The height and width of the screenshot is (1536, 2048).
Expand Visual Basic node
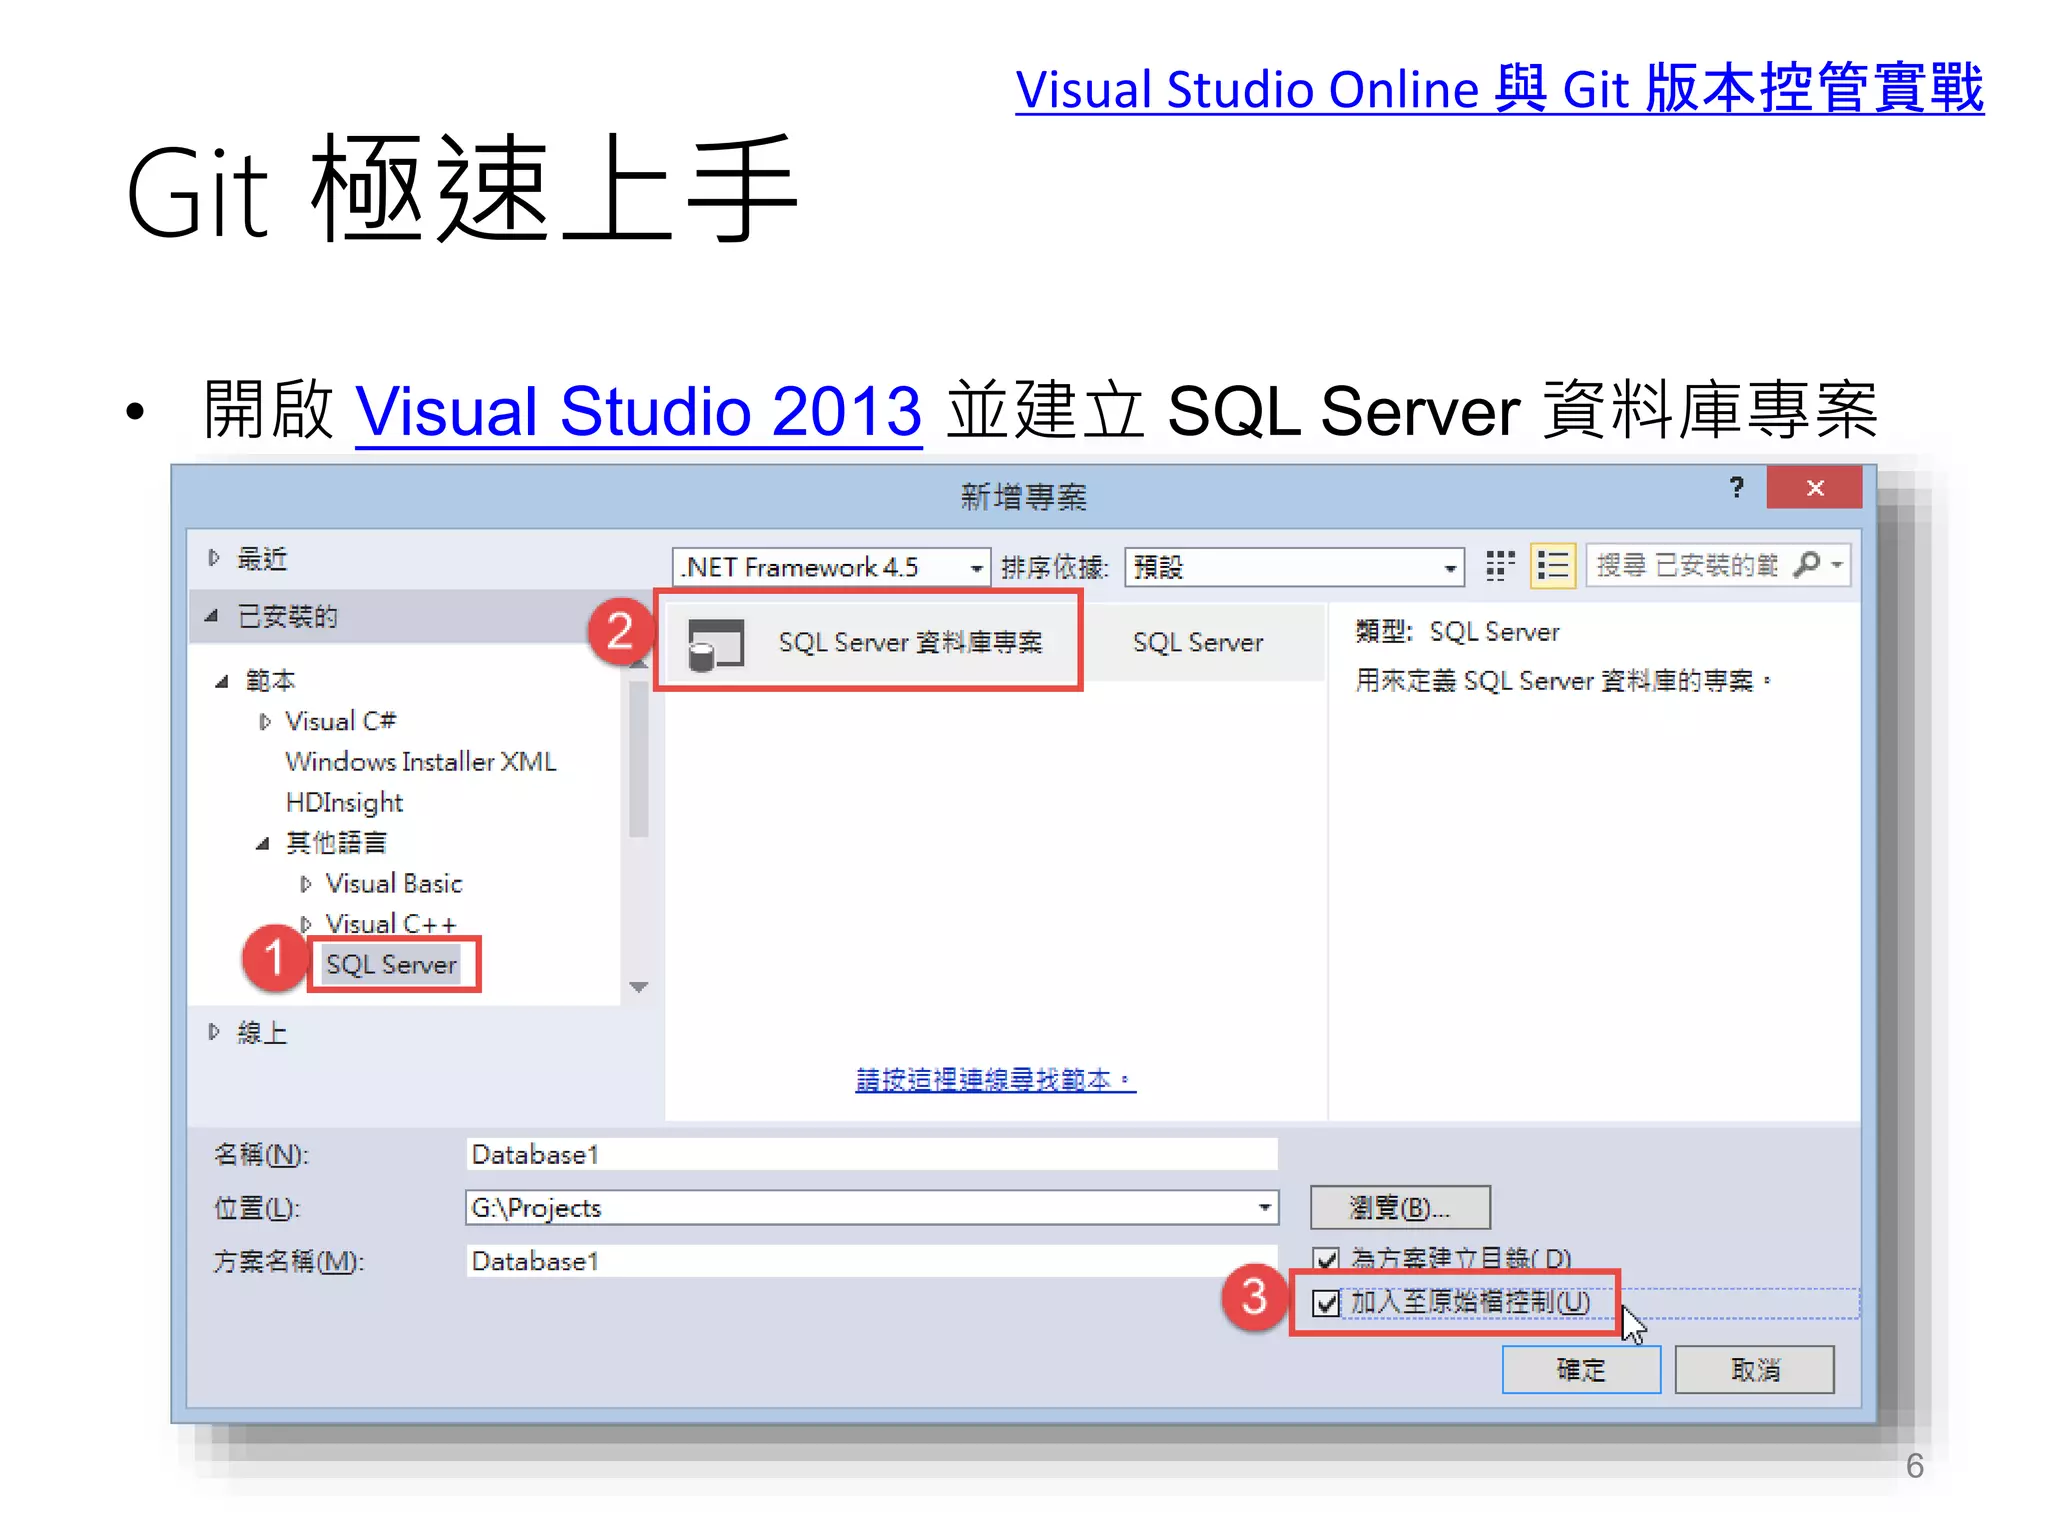click(x=305, y=884)
